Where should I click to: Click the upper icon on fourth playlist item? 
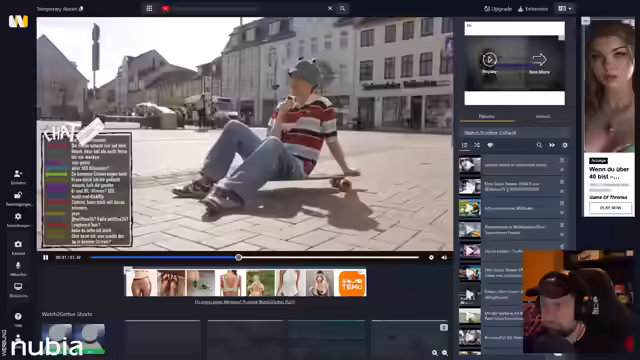pyautogui.click(x=562, y=225)
